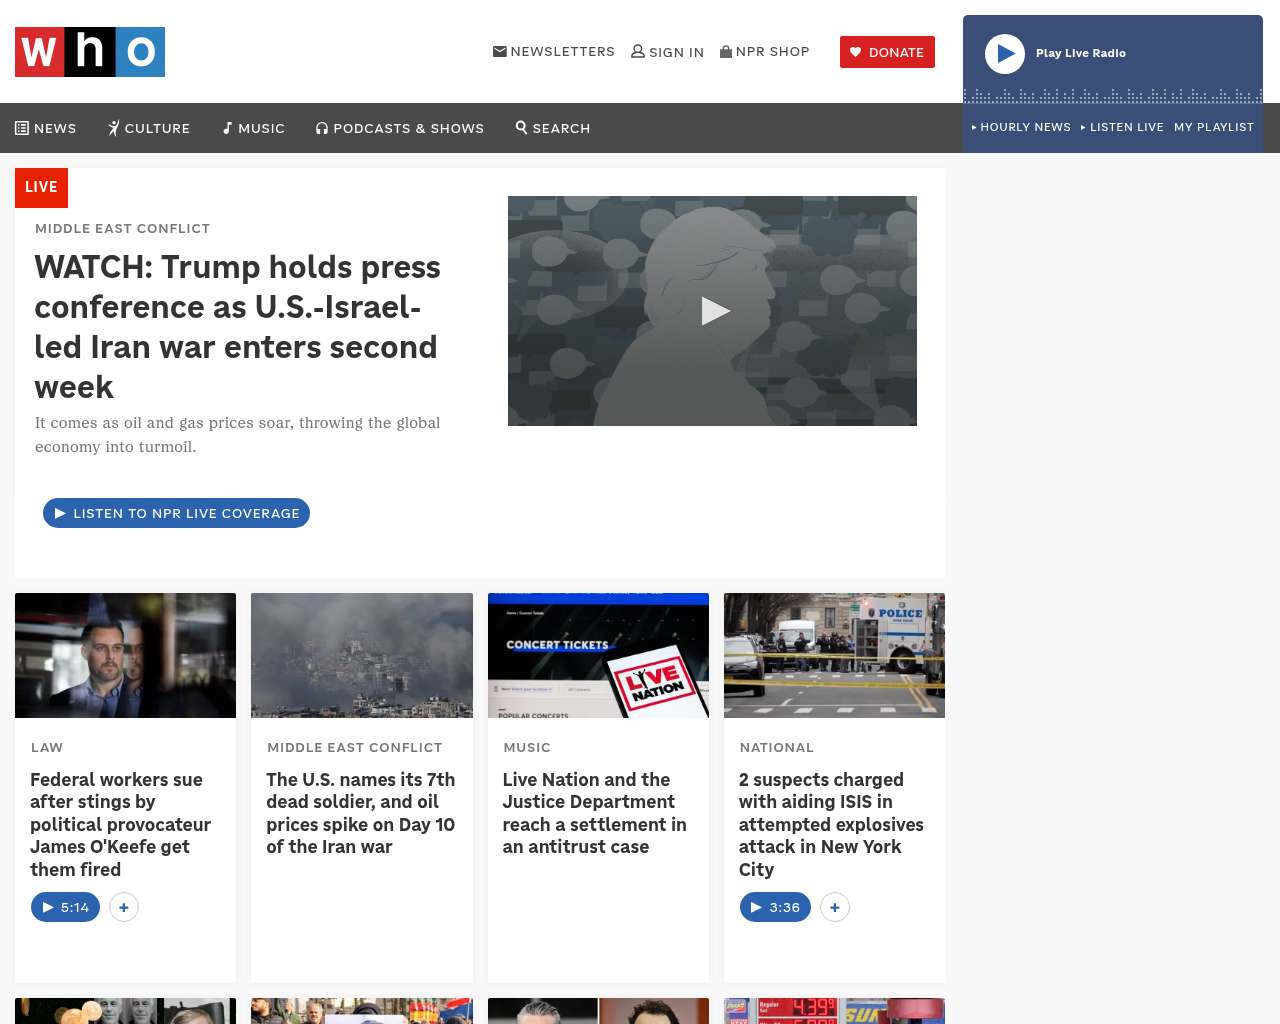Click the WHO station logo
This screenshot has height=1024, width=1280.
[x=90, y=52]
